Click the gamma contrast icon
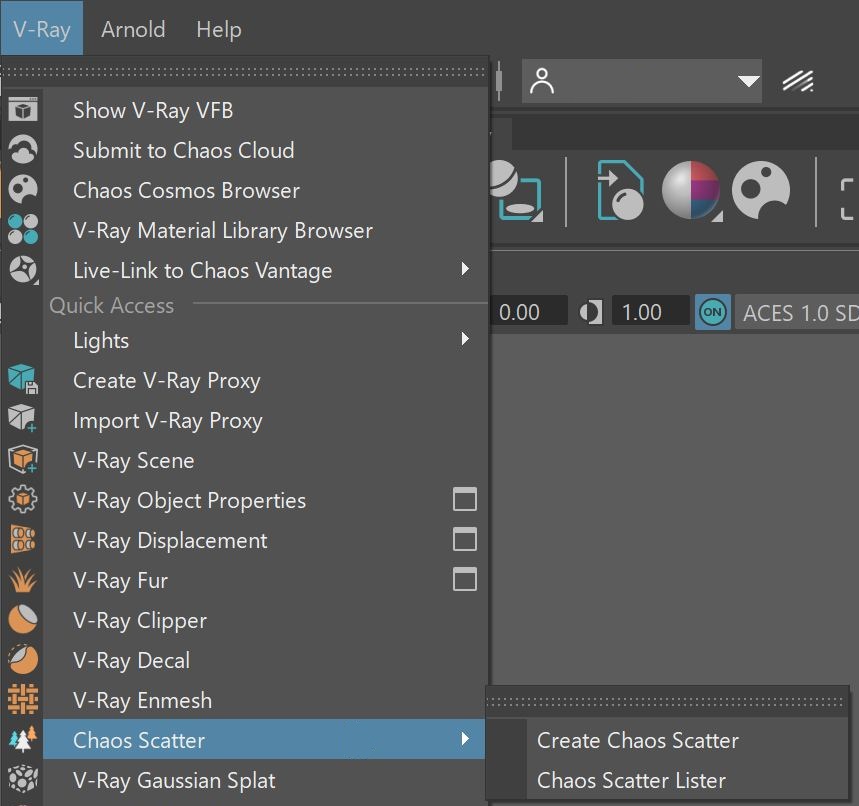 pos(591,312)
